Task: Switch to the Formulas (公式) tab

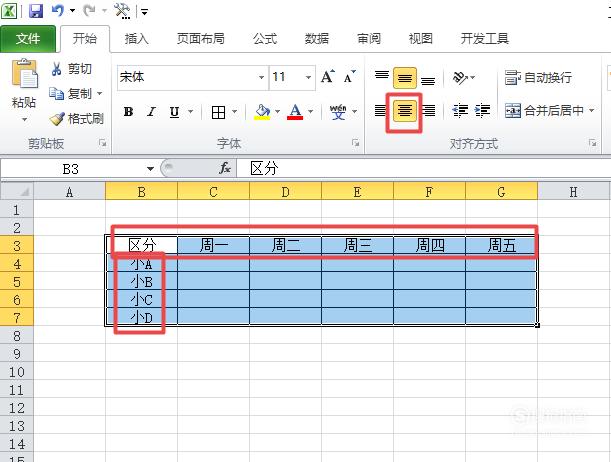Action: click(265, 39)
